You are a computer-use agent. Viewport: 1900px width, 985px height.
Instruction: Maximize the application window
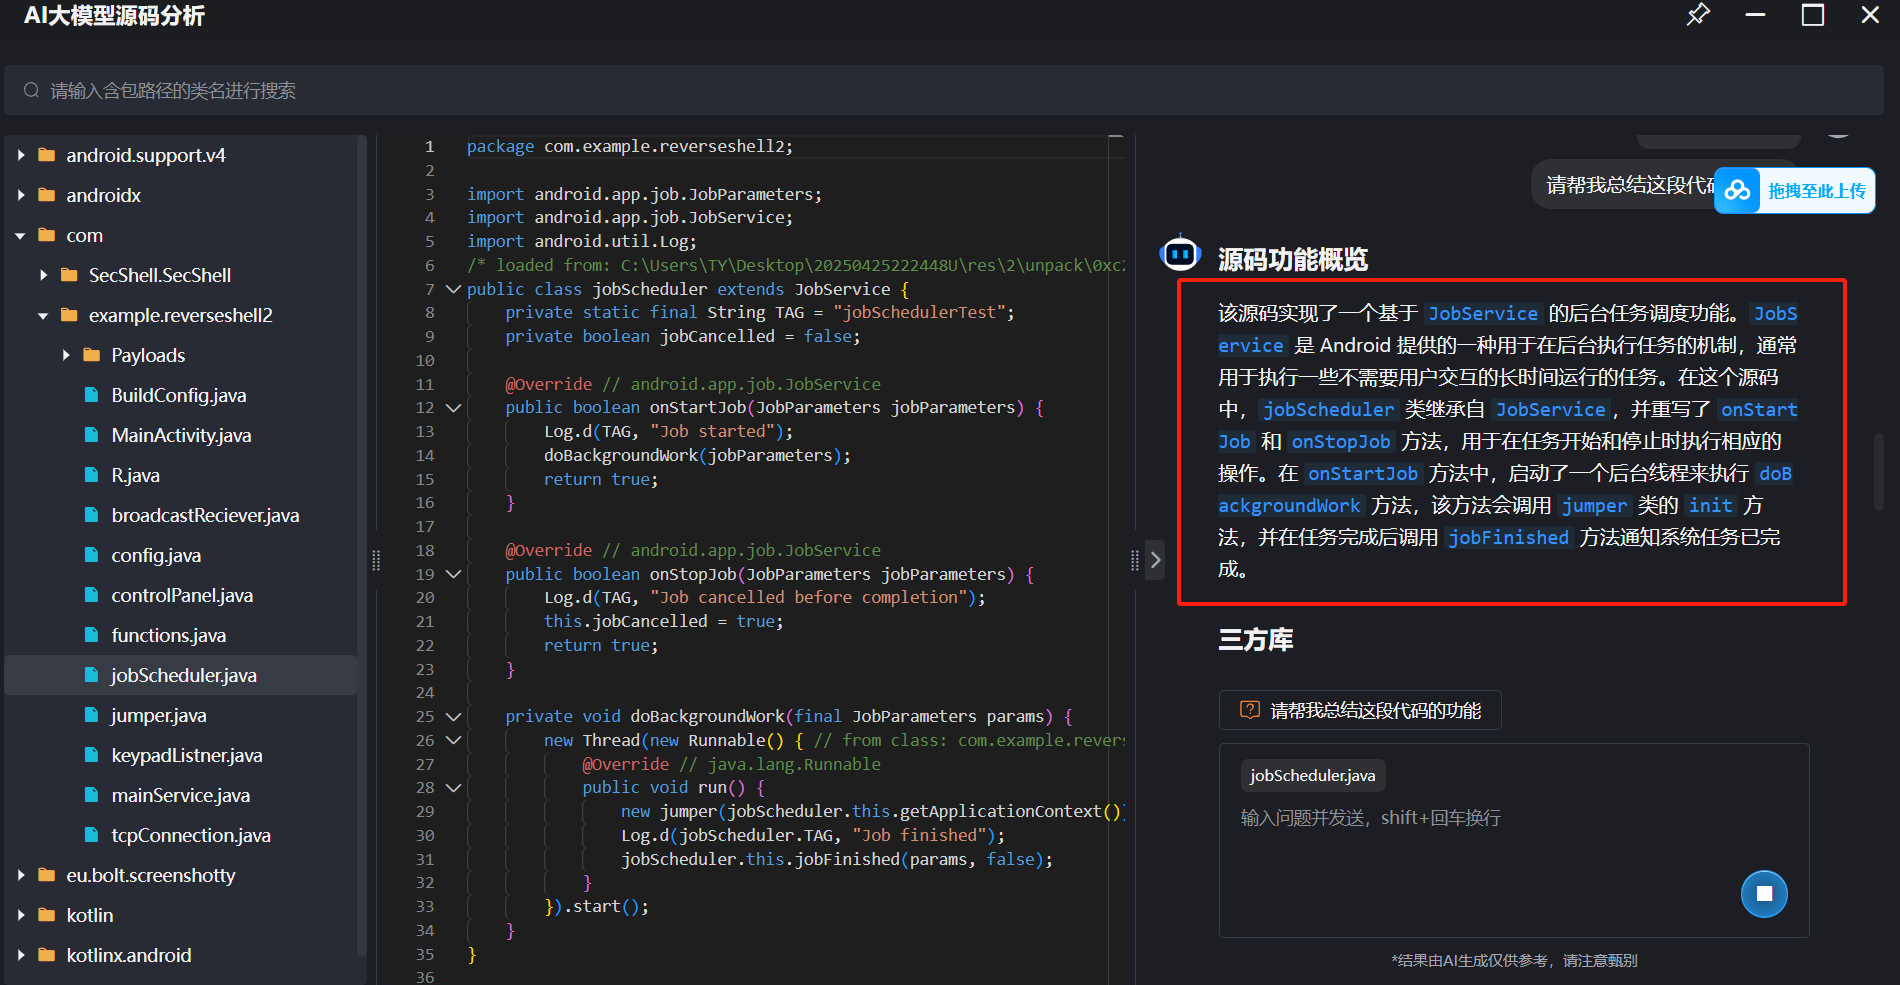(1812, 15)
